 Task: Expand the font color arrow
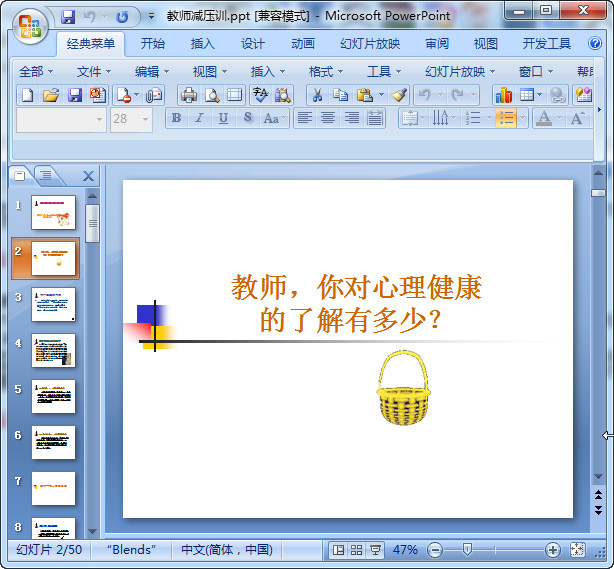pos(559,118)
